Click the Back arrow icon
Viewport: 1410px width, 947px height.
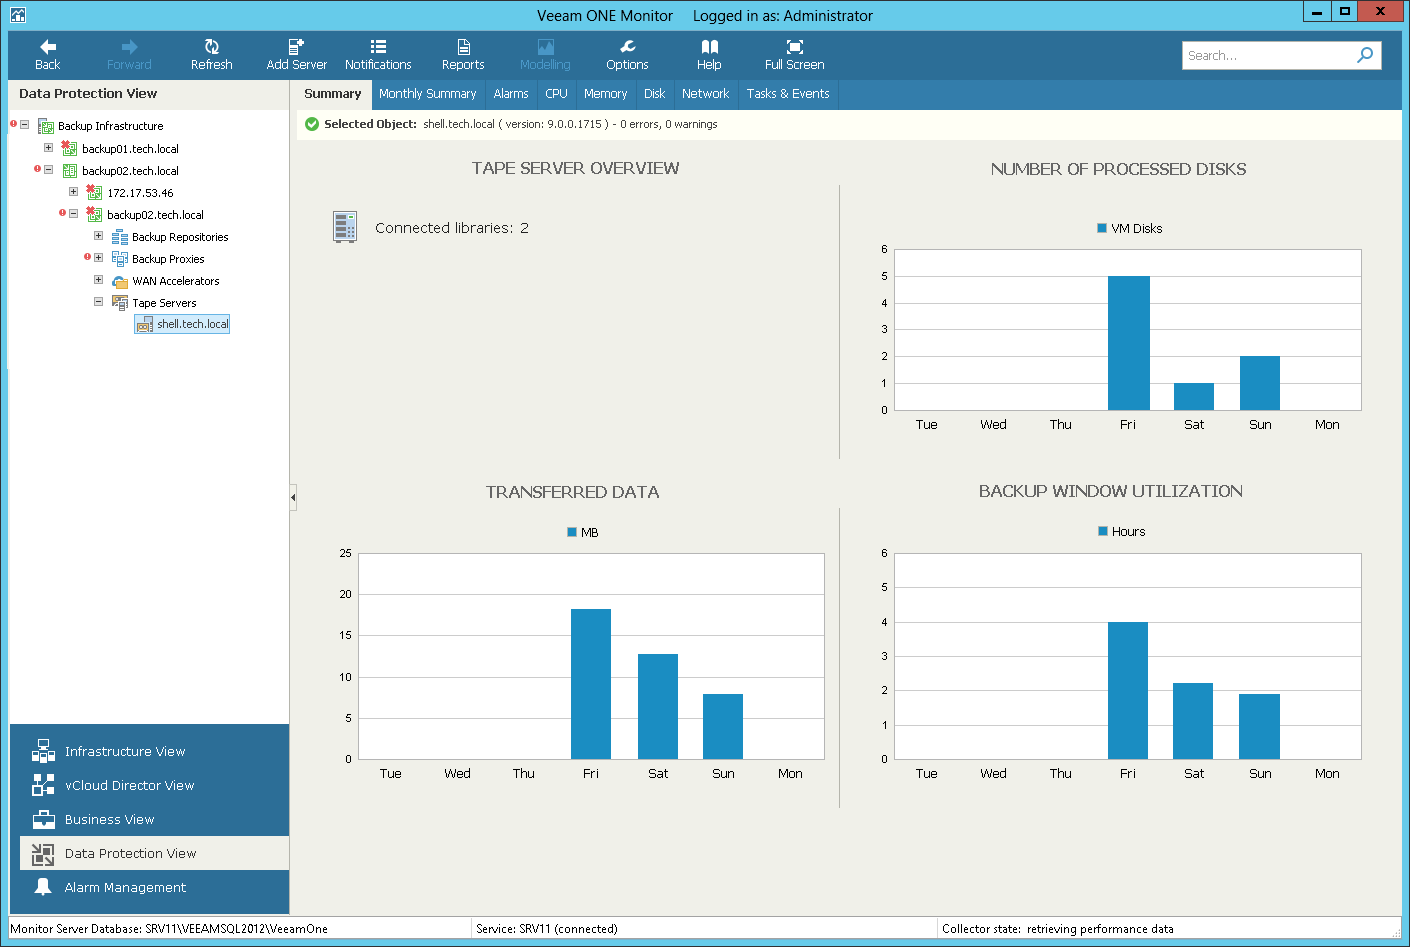coord(48,47)
